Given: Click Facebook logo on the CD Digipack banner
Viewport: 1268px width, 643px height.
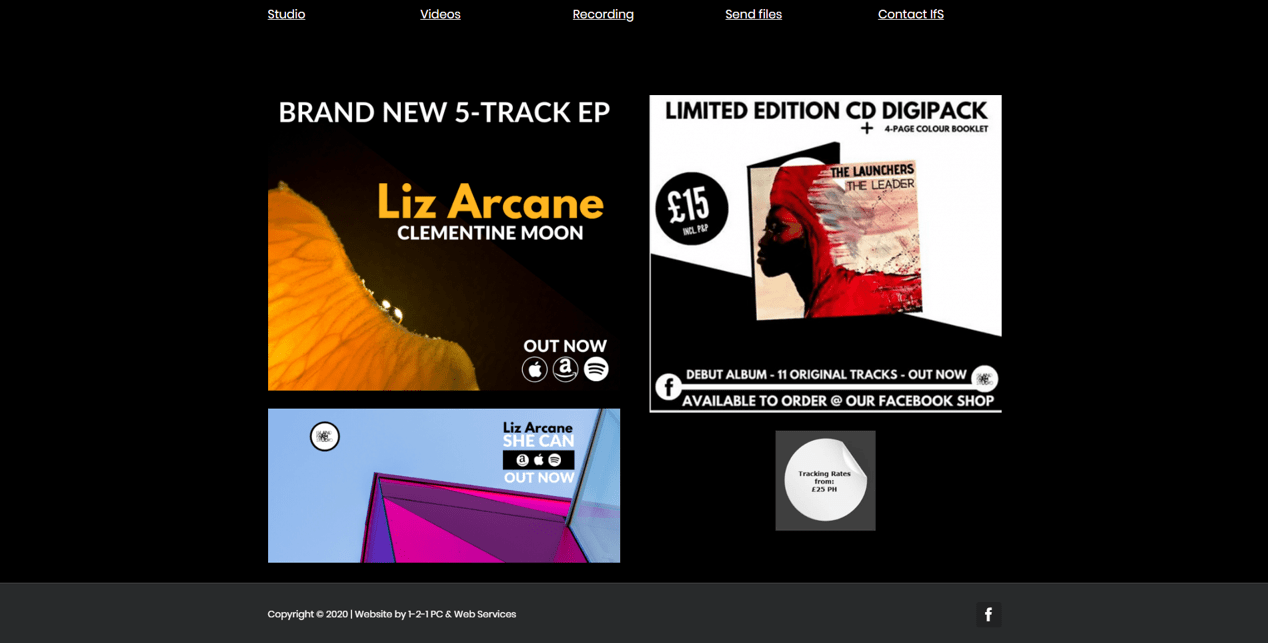Looking at the screenshot, I should pos(668,386).
